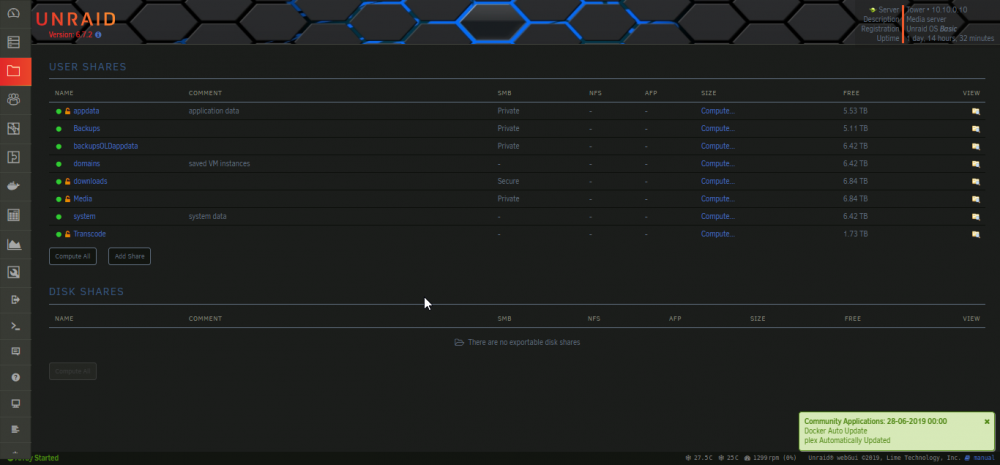
Task: Open the Docker whale icon in the sidebar
Action: [13, 186]
